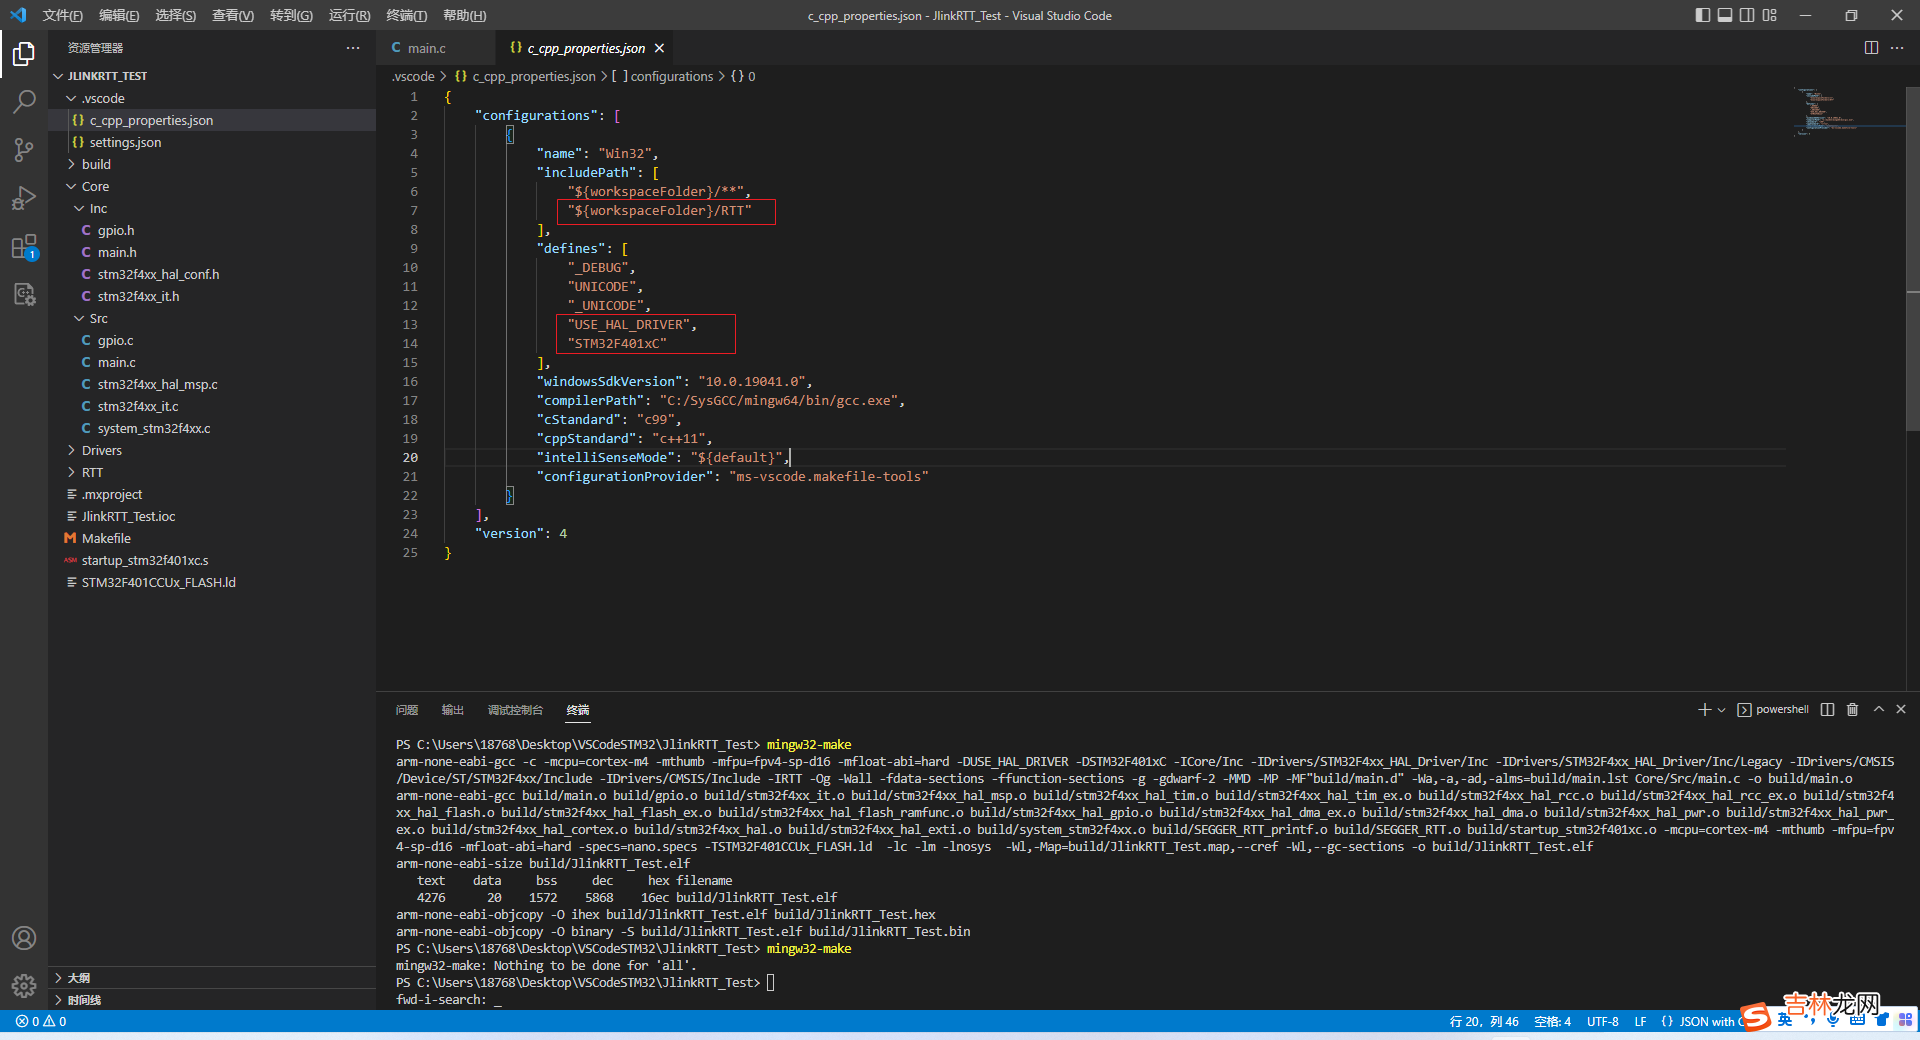Open editor more actions ellipsis
Viewport: 1920px width, 1040px height.
tap(1897, 48)
